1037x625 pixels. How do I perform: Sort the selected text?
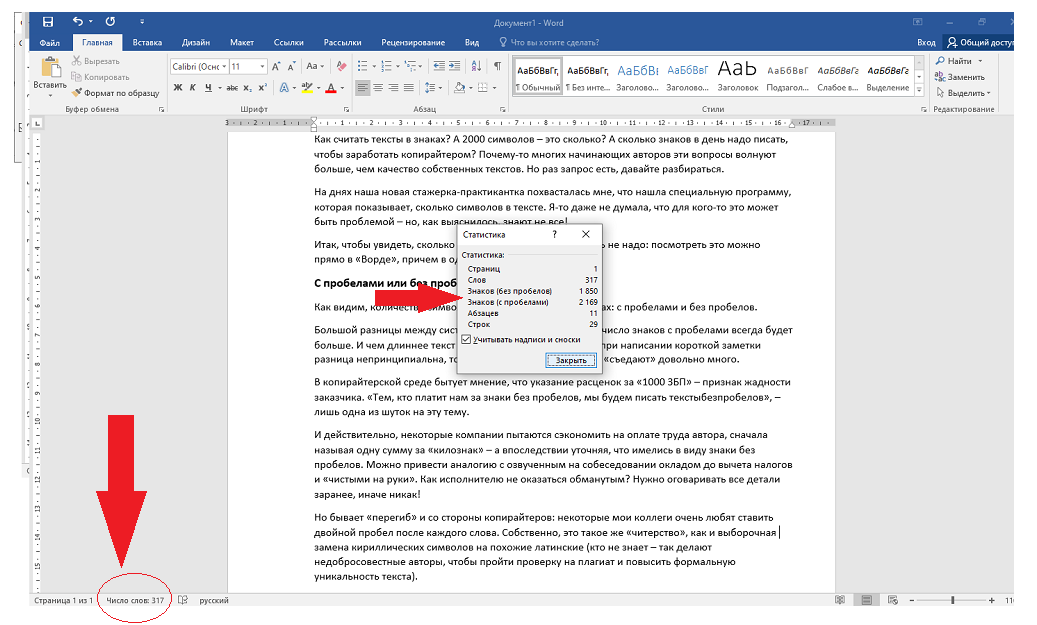coord(476,66)
